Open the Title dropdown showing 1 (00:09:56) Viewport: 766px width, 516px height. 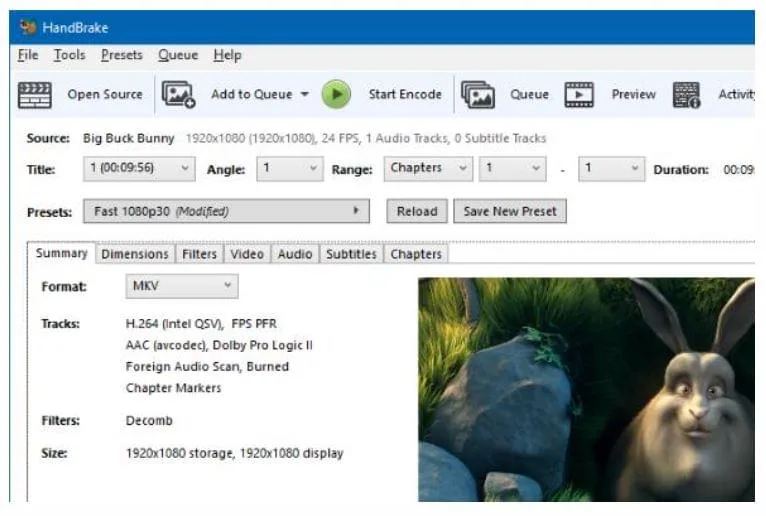point(139,169)
